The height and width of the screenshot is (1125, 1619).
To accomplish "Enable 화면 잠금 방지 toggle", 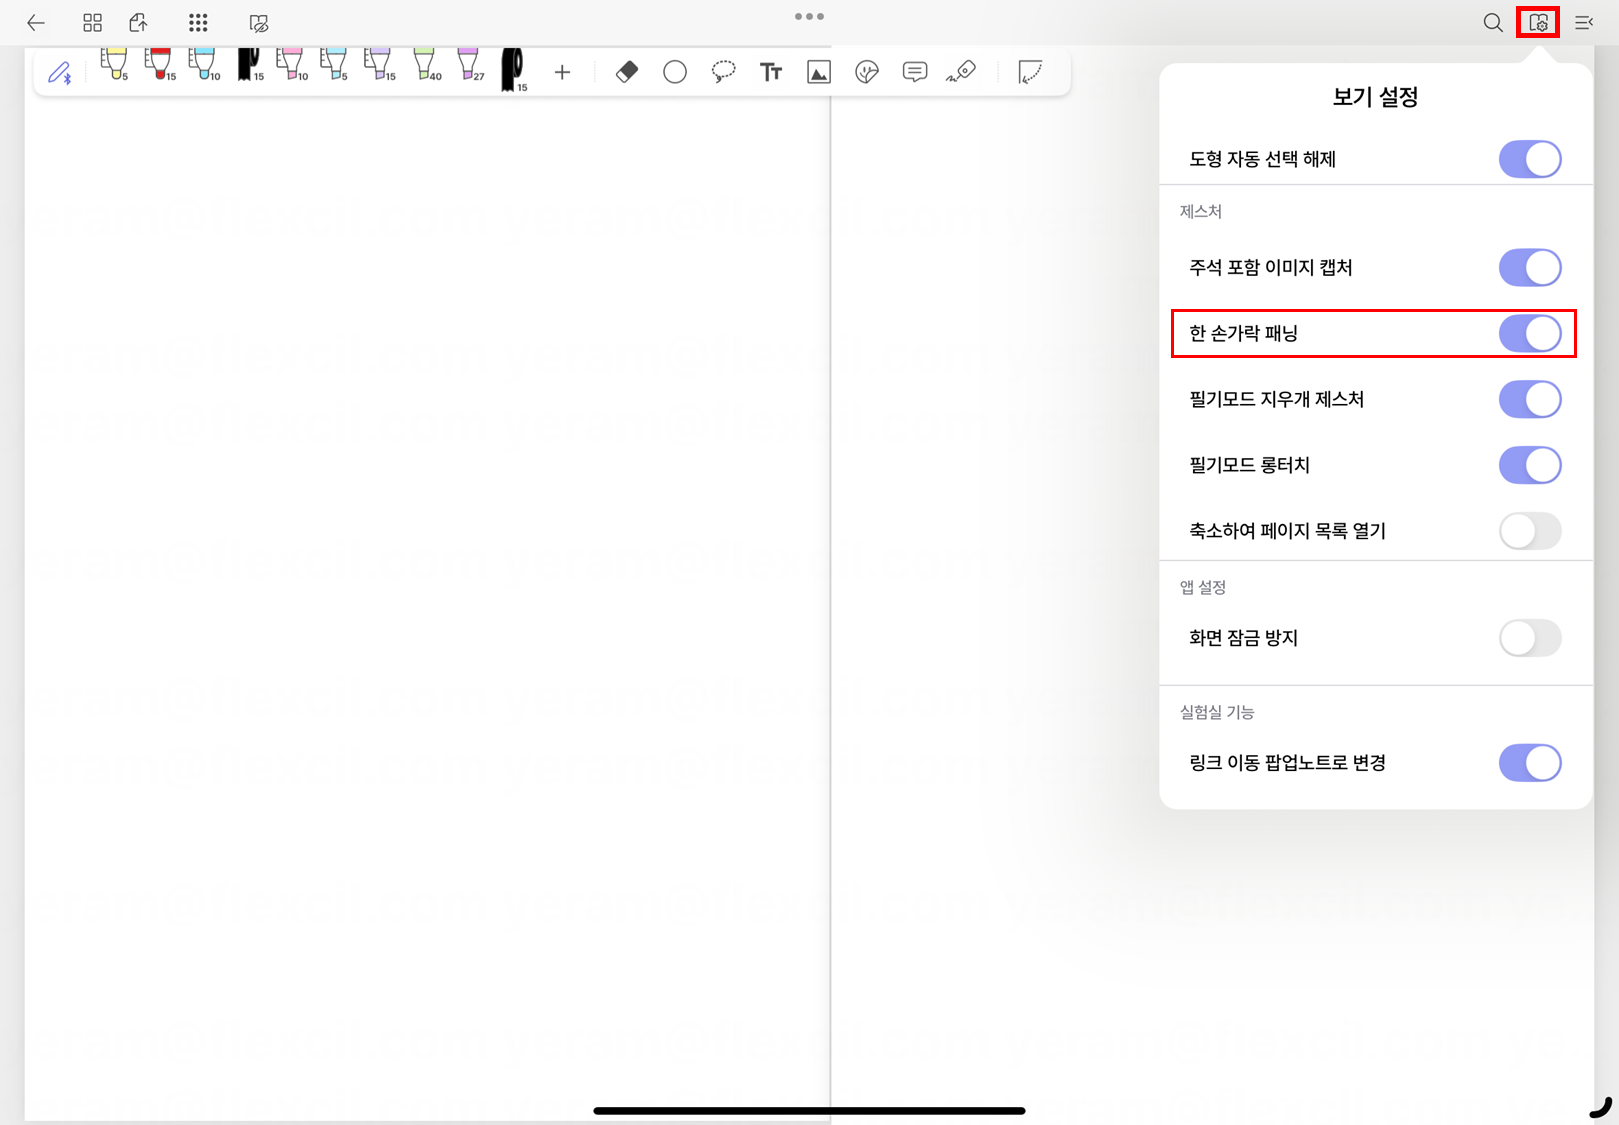I will [x=1529, y=638].
